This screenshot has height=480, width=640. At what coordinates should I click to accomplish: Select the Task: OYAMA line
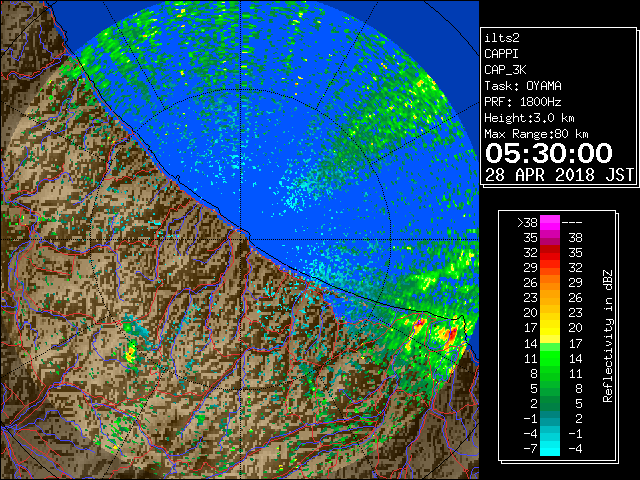click(x=523, y=86)
